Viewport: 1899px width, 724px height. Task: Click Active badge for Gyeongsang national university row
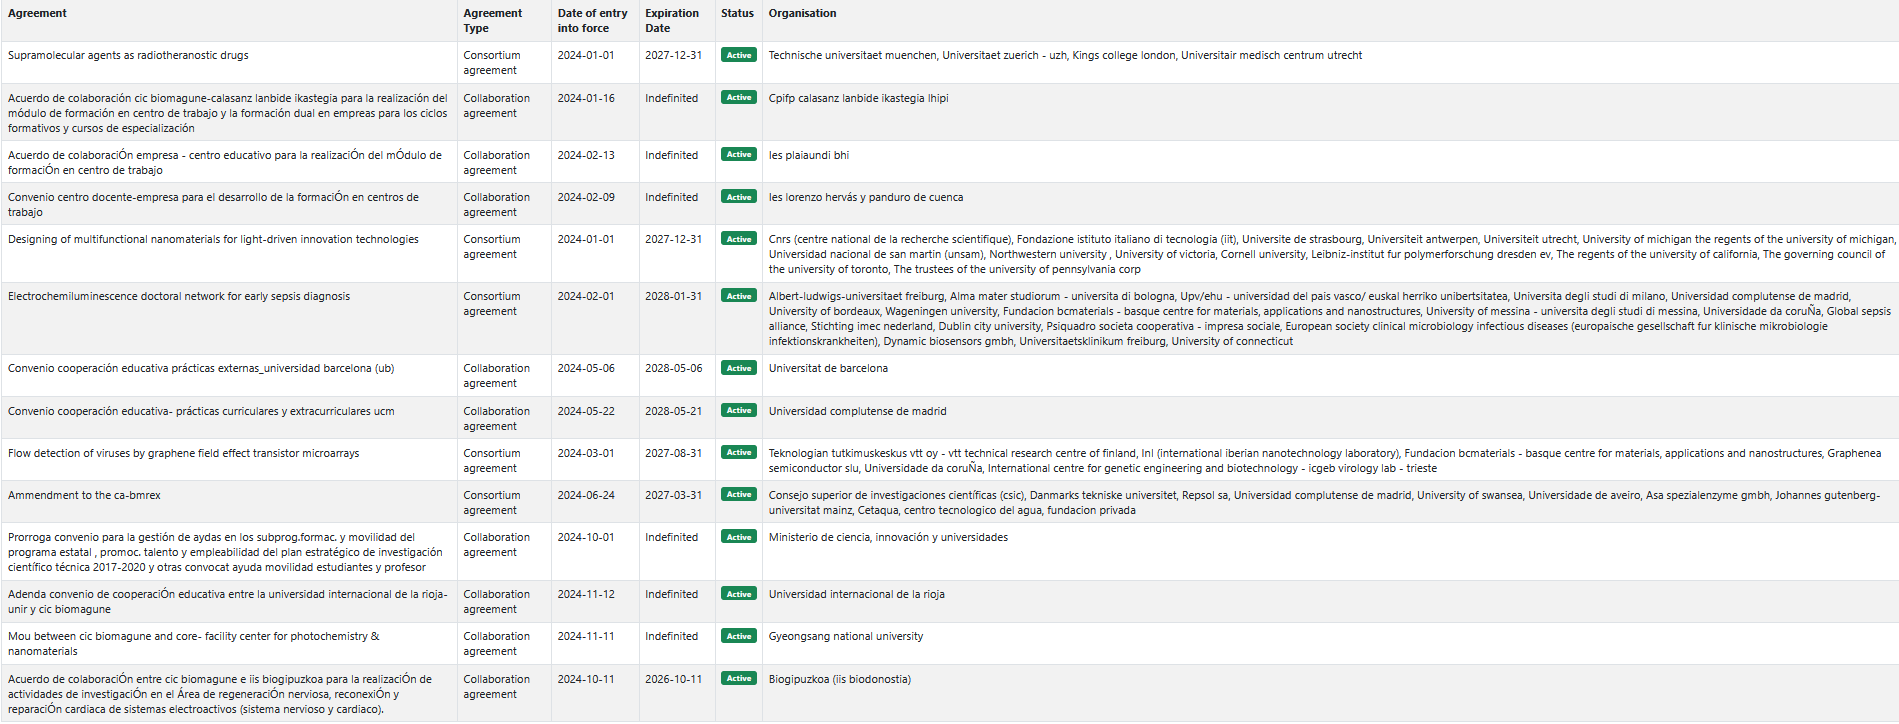point(739,636)
